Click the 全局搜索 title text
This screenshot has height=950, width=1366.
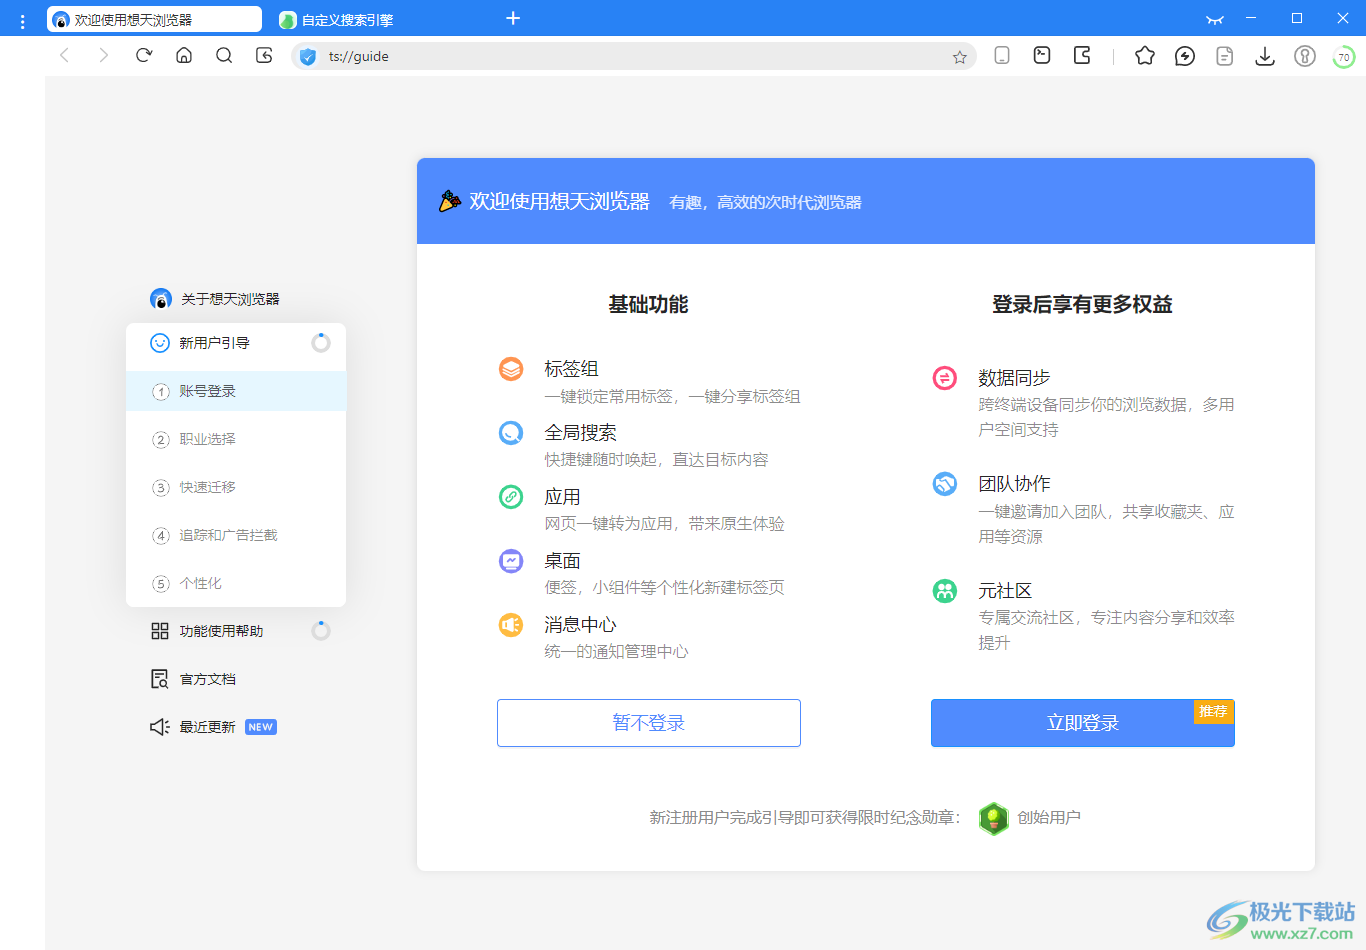[x=580, y=433]
